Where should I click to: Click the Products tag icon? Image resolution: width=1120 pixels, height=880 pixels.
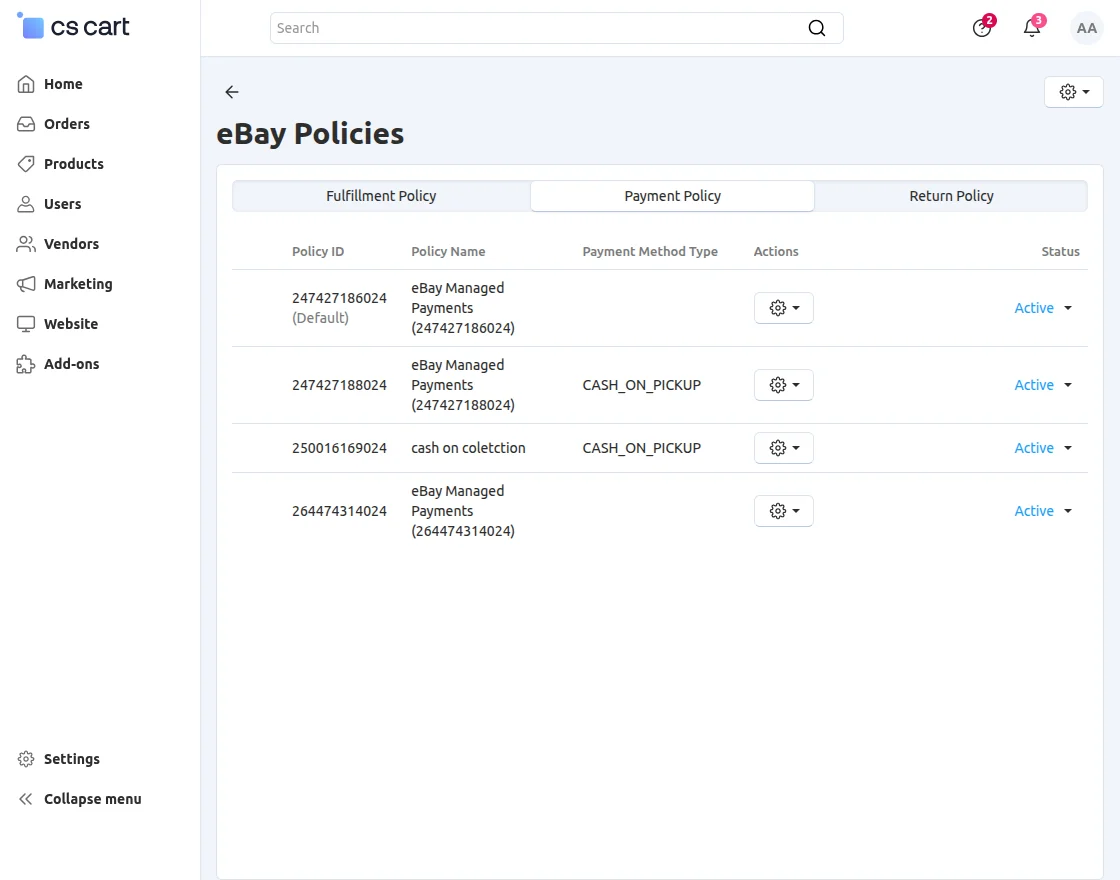(26, 164)
